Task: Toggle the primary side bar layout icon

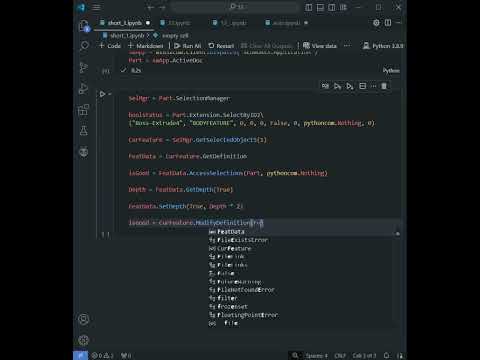Action: pyautogui.click(x=309, y=7)
